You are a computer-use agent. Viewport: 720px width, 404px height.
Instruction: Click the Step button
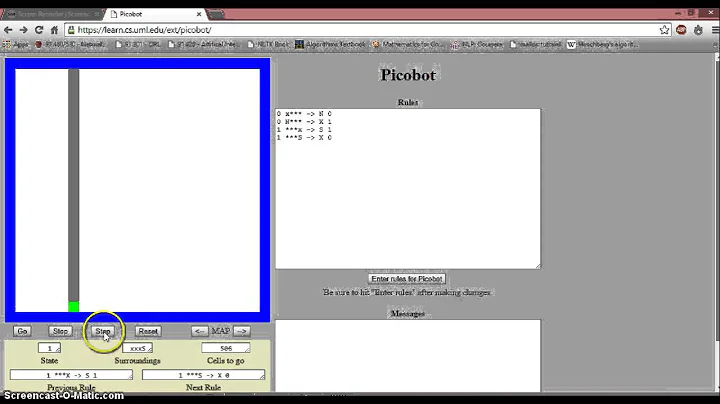pyautogui.click(x=103, y=331)
